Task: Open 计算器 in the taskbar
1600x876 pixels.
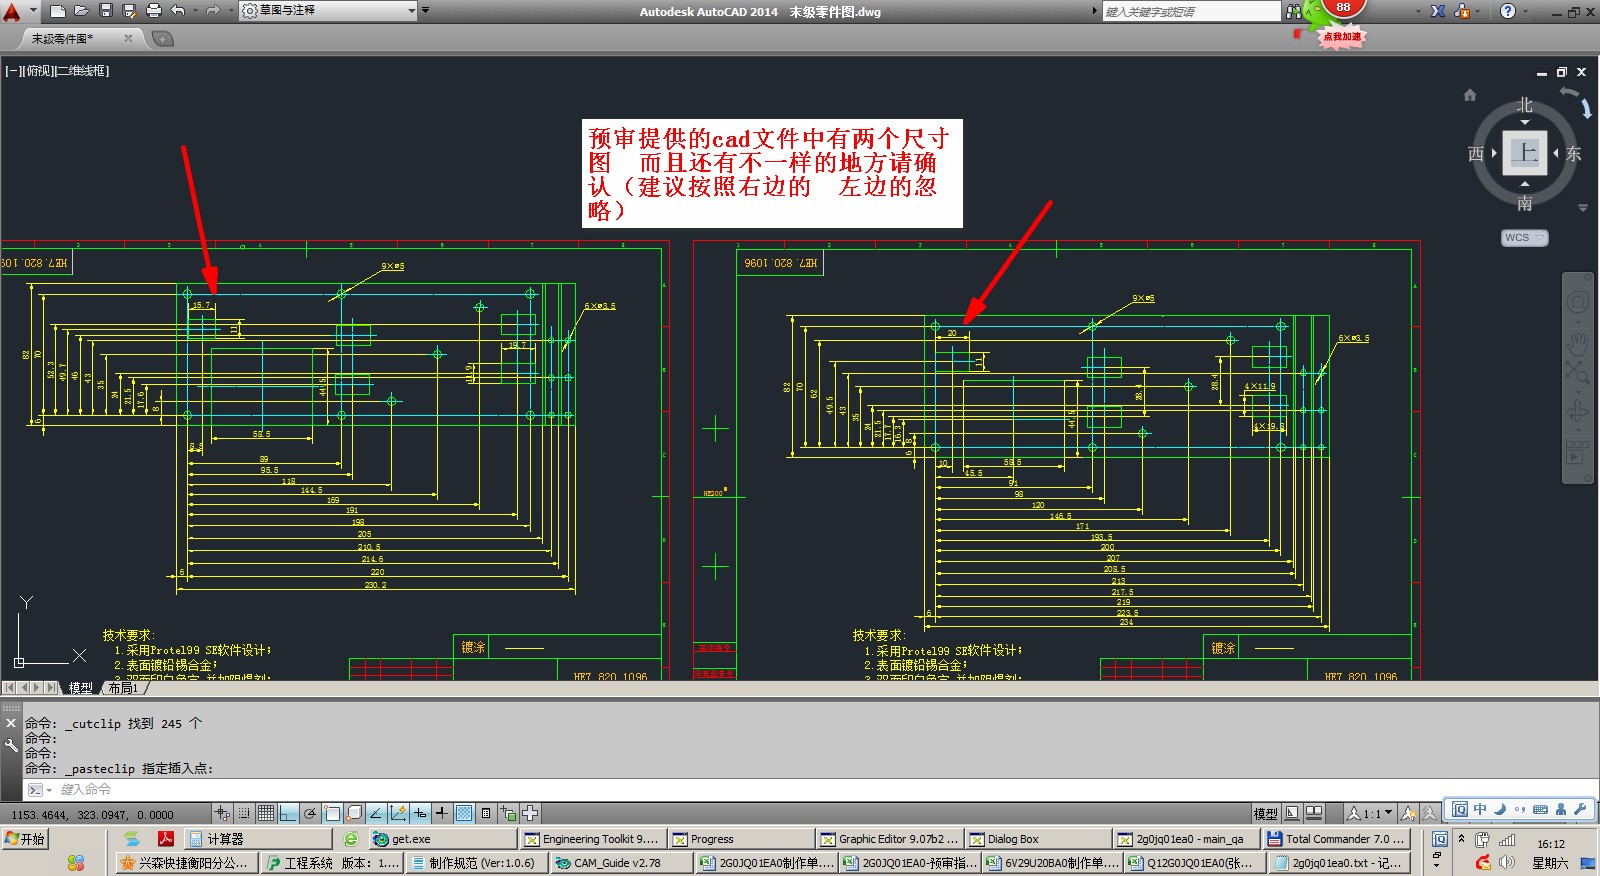Action: 258,839
